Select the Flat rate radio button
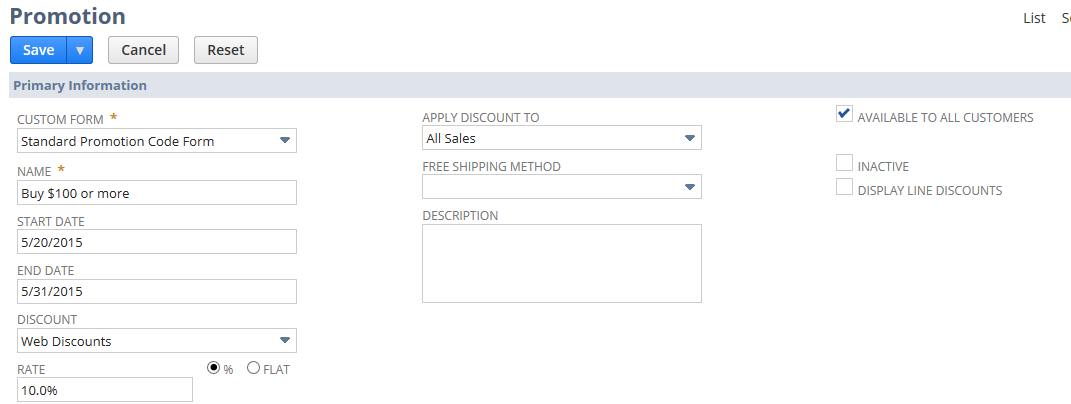The height and width of the screenshot is (404, 1071). (x=253, y=368)
